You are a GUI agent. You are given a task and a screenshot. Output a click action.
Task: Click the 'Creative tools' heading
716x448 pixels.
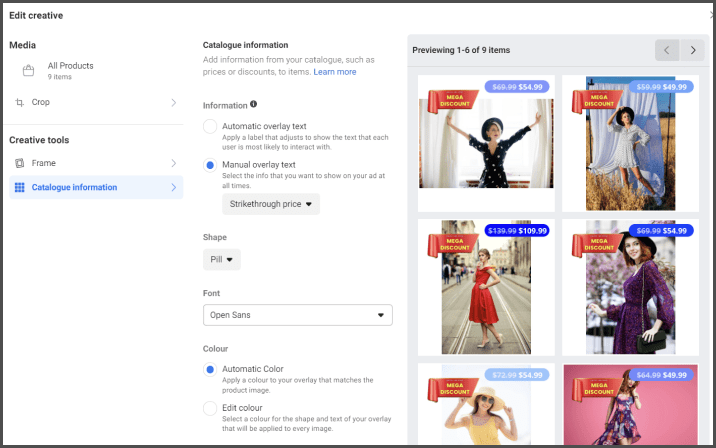[39, 140]
